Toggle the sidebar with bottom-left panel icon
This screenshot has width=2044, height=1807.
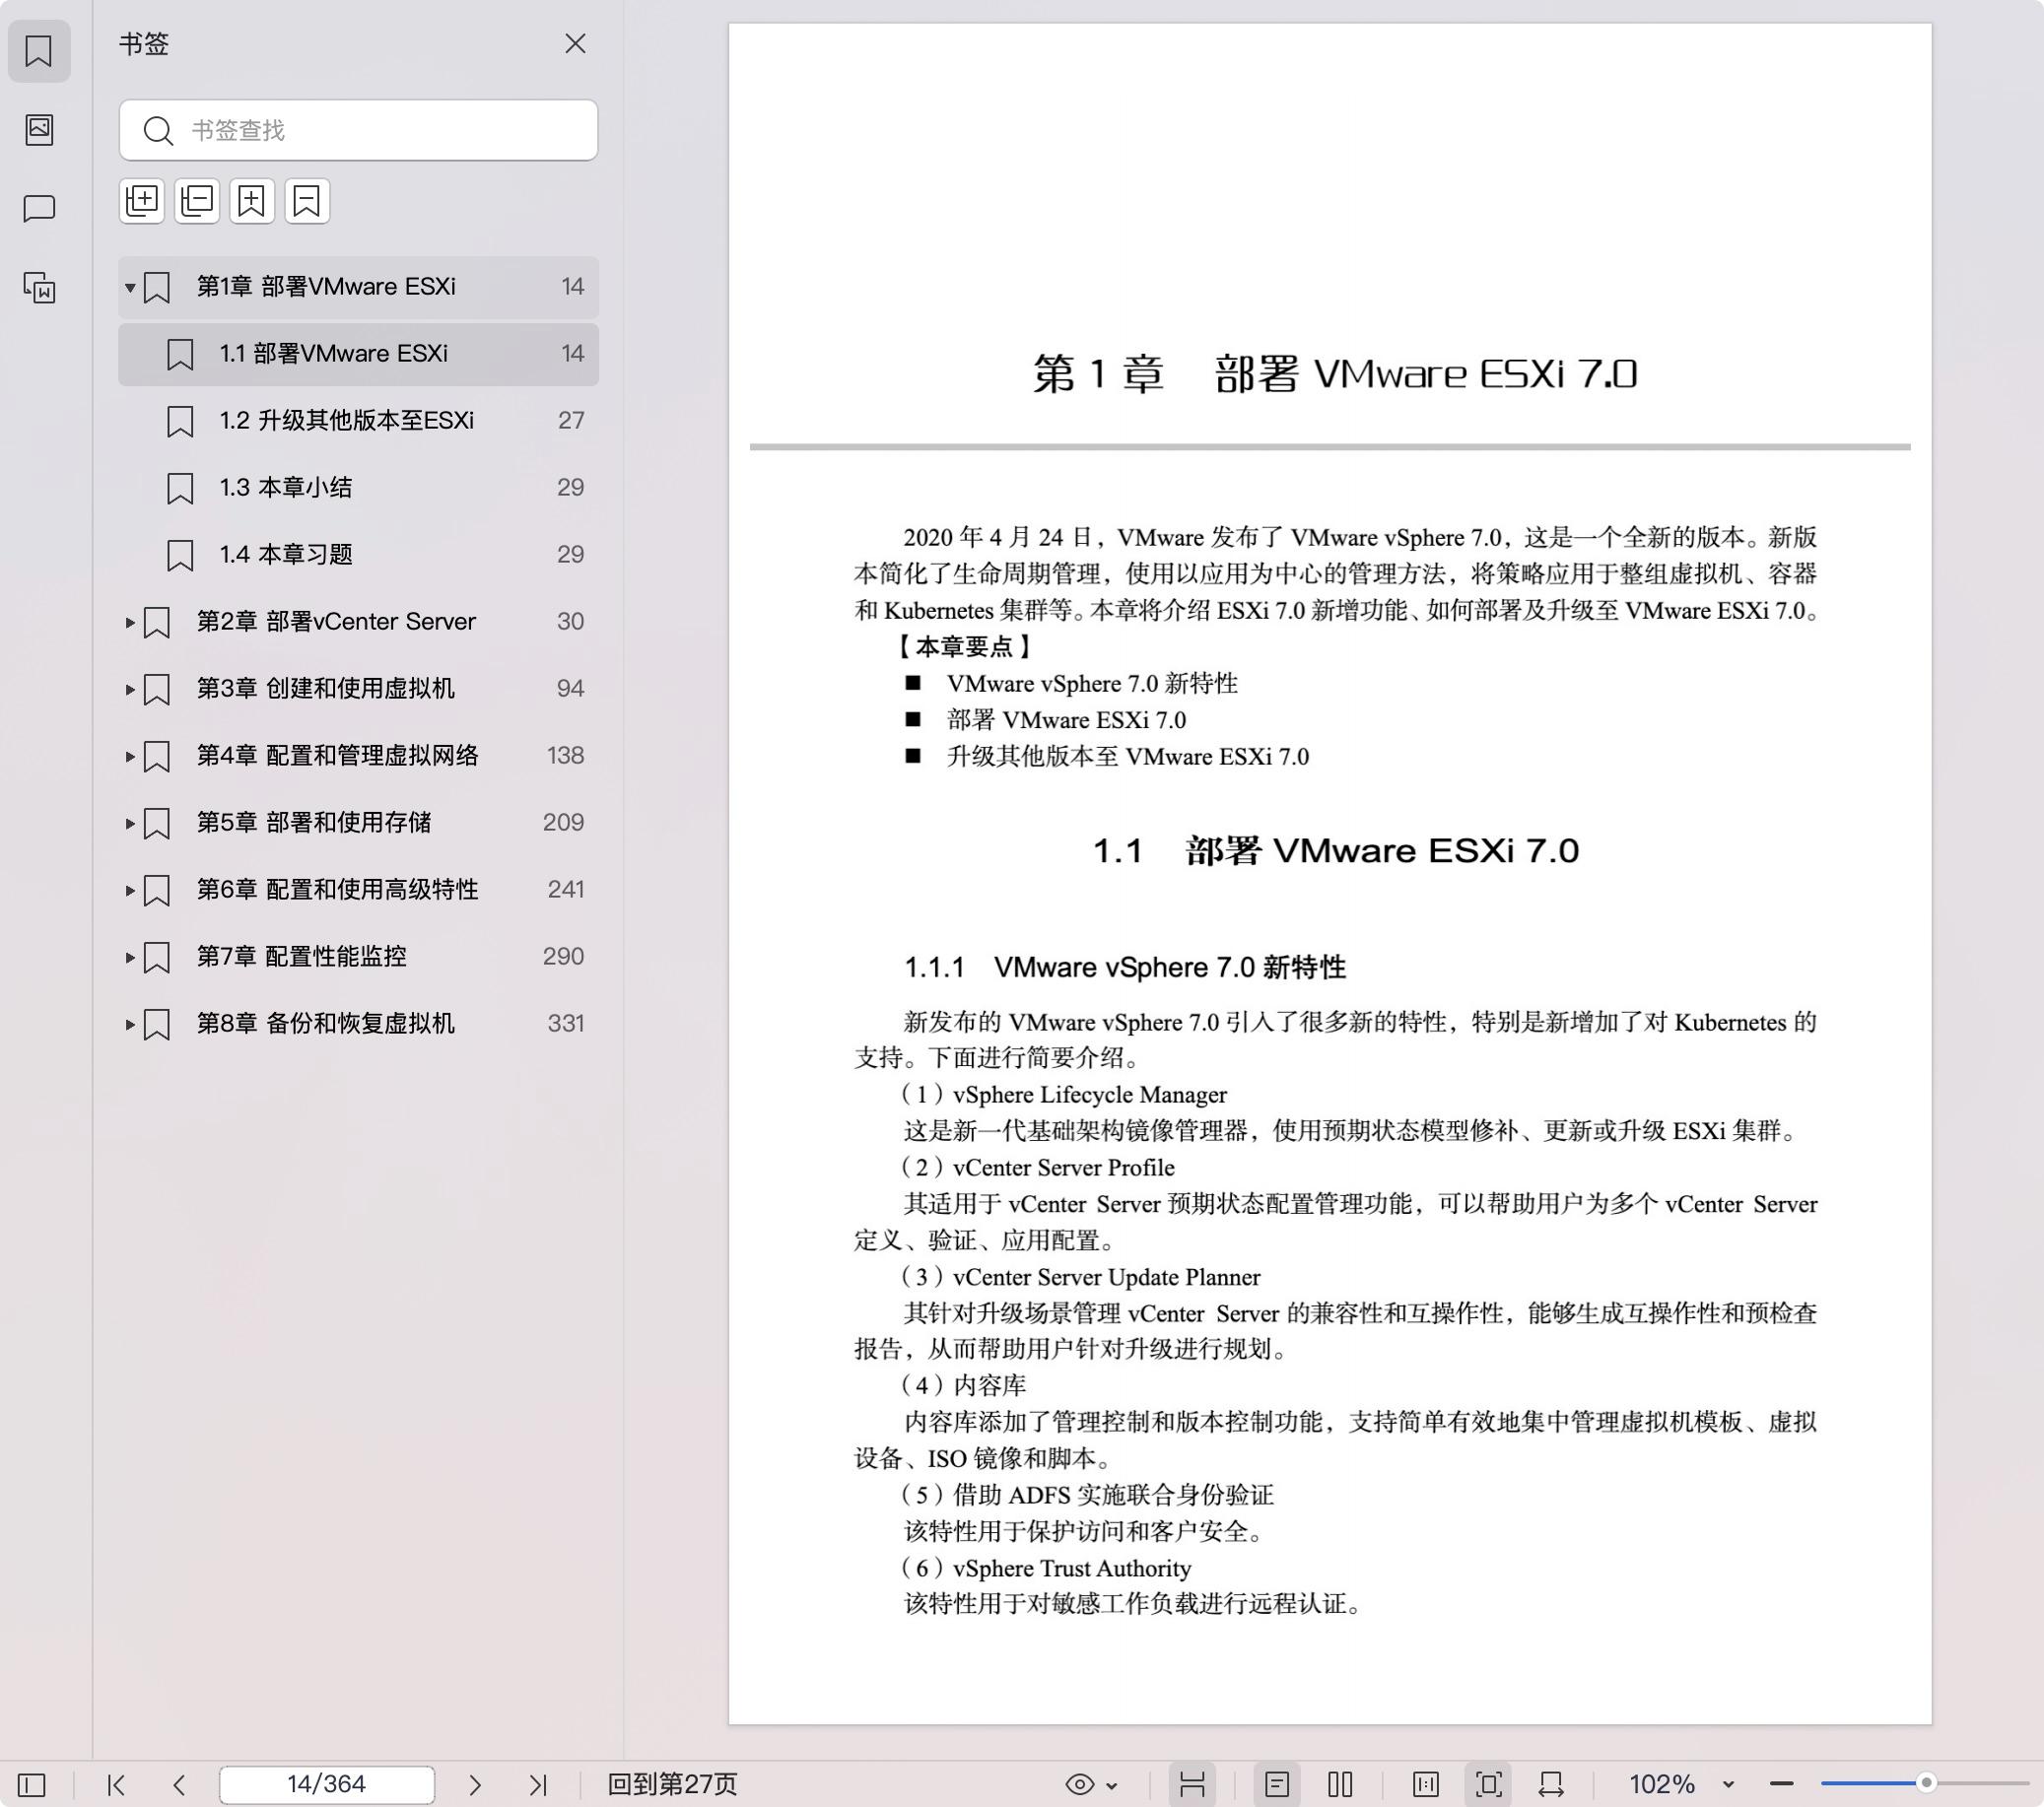pos(32,1784)
